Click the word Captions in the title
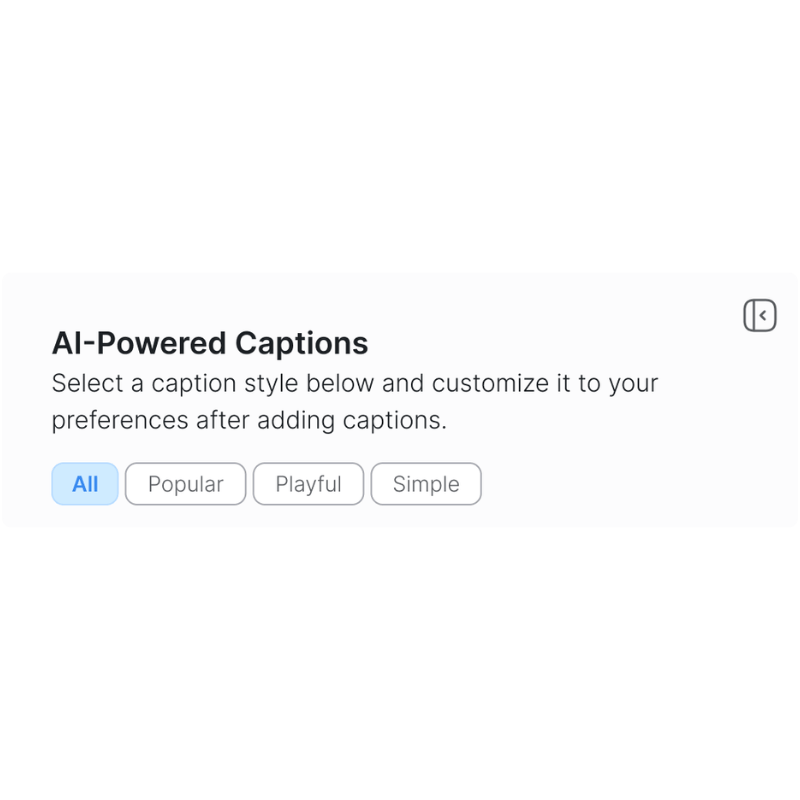800x800 pixels. tap(302, 344)
